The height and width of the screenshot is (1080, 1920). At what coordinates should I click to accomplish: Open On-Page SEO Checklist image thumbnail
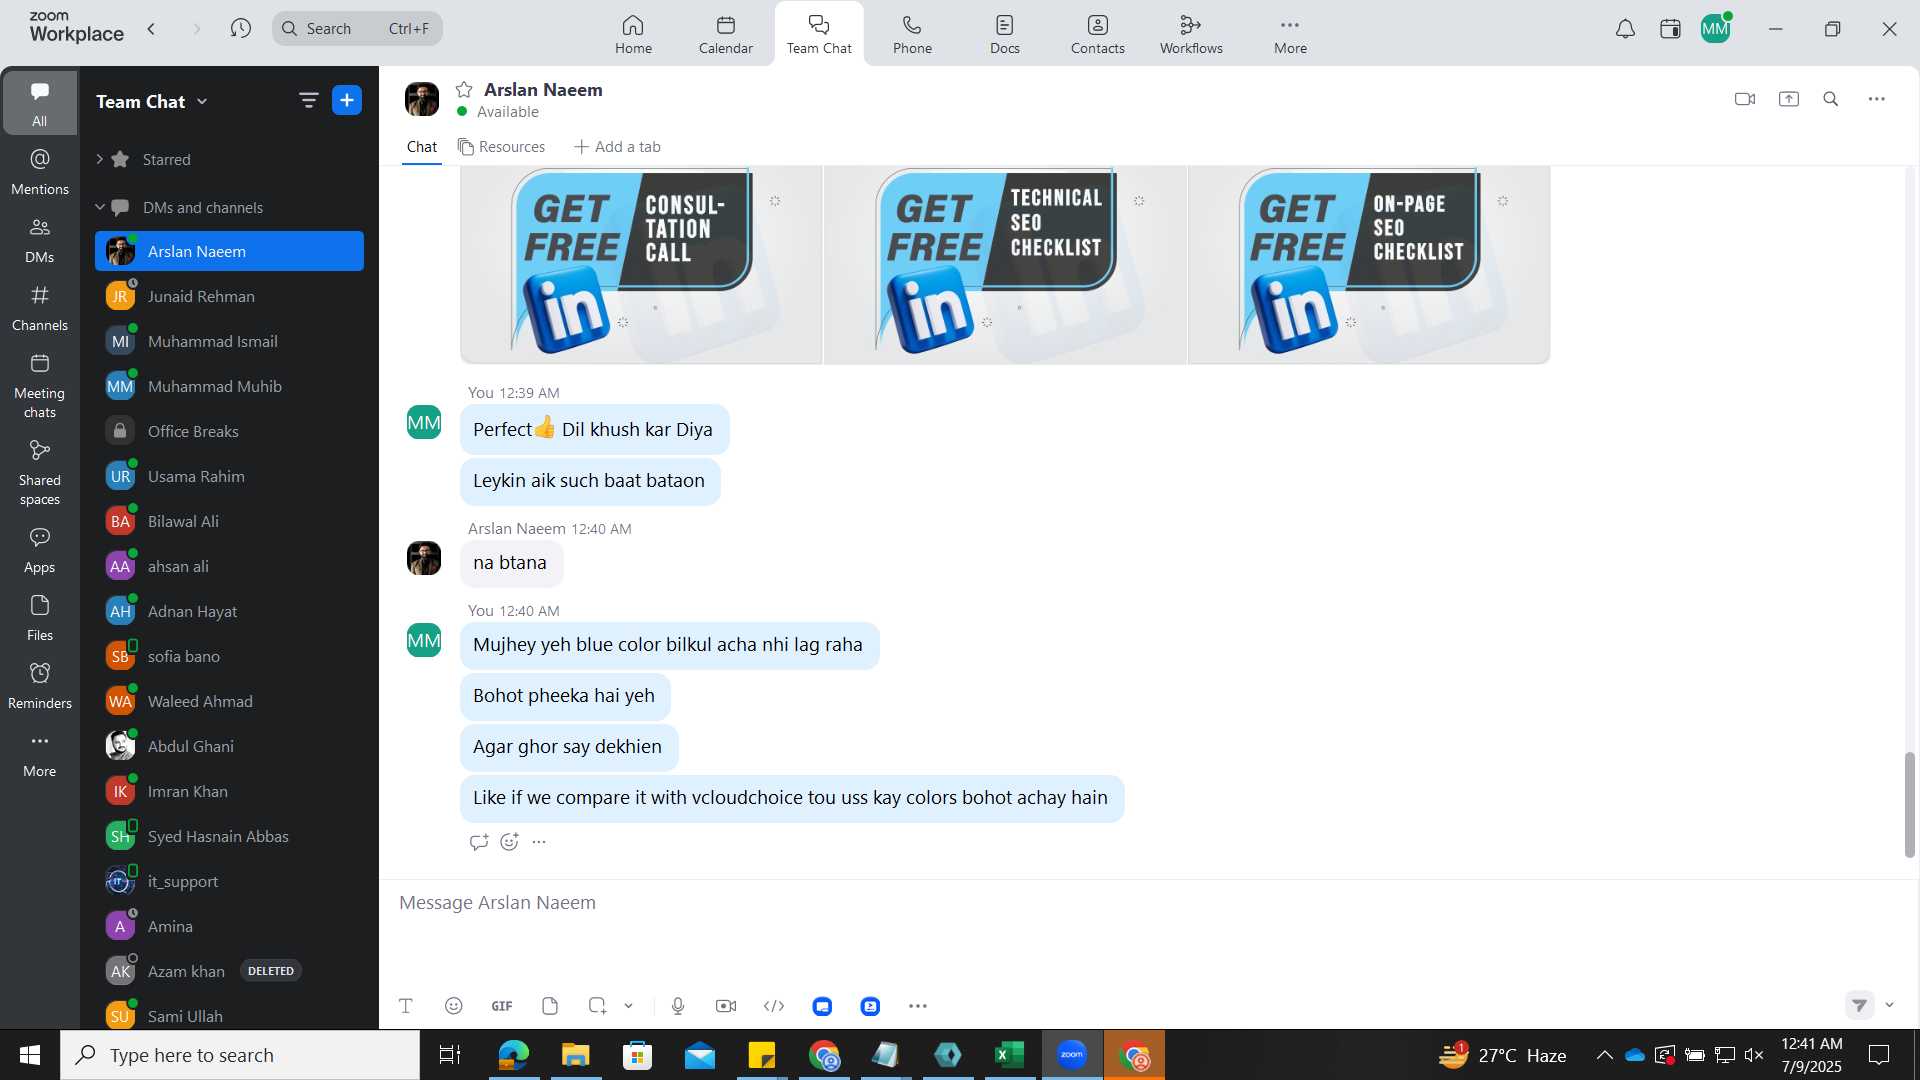click(1369, 265)
